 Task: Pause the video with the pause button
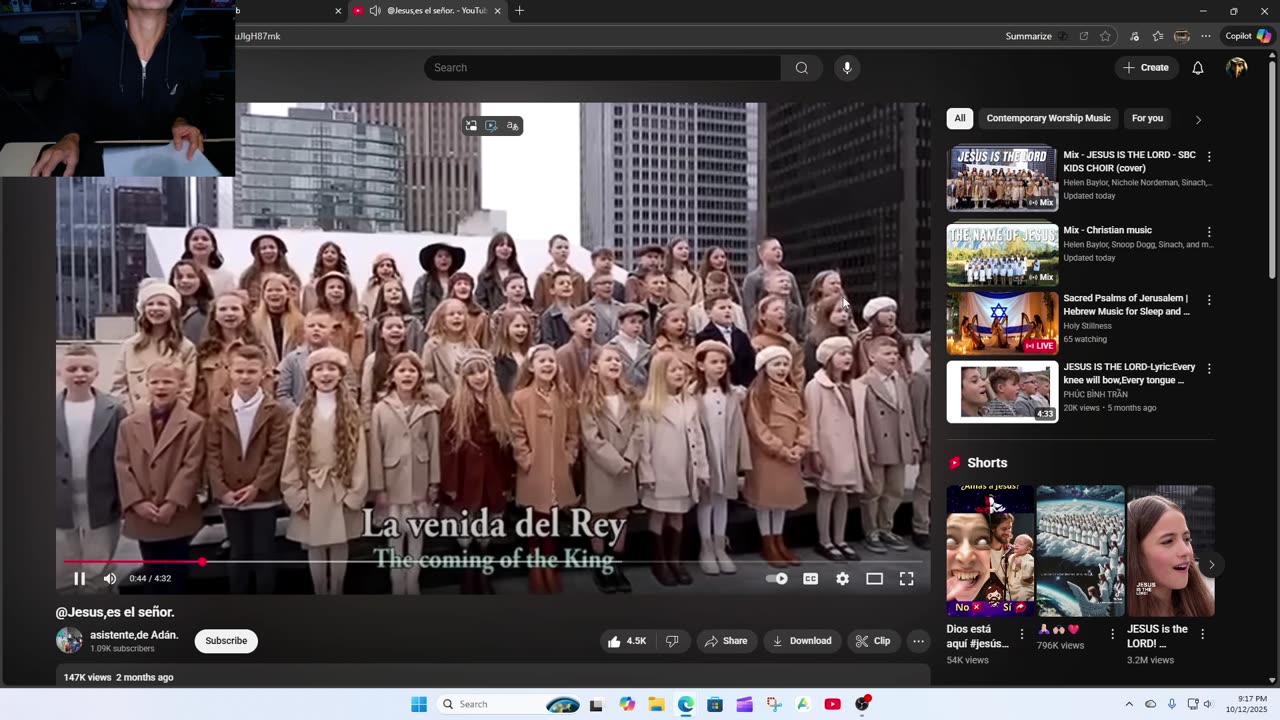[79, 578]
